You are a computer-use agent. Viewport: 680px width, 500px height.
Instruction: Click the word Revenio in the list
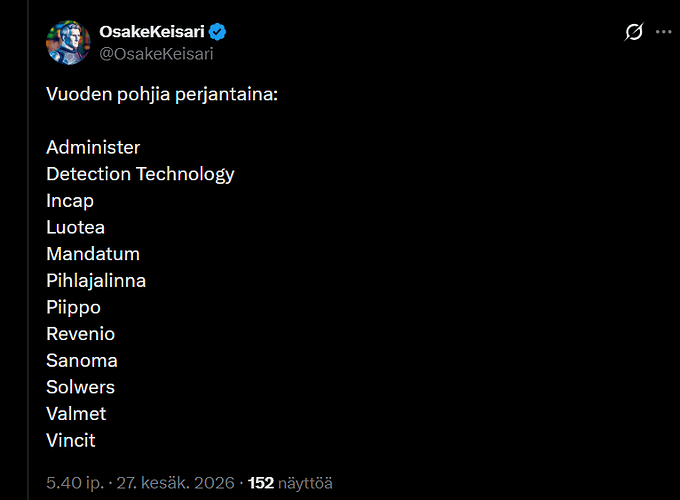tap(80, 334)
